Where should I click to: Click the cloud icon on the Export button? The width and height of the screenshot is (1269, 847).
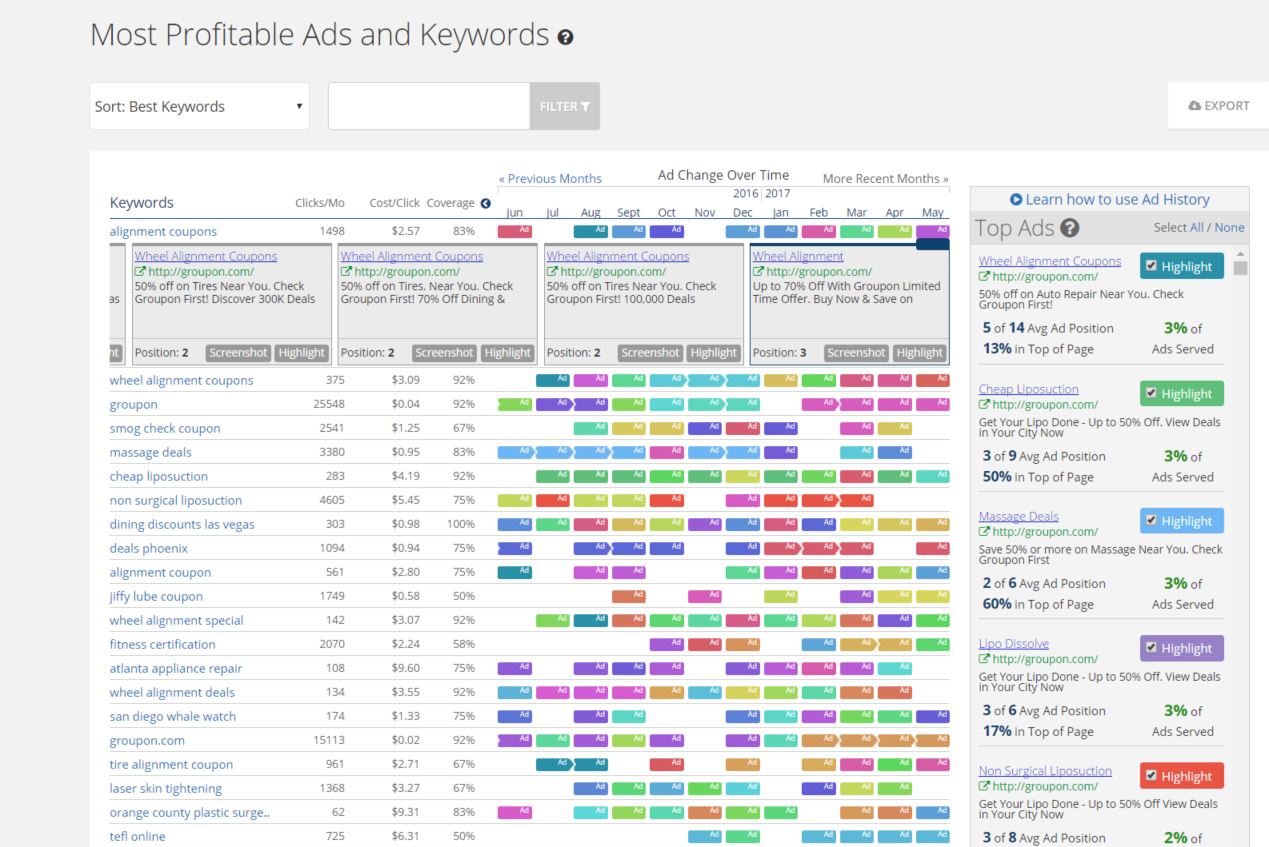point(1193,106)
